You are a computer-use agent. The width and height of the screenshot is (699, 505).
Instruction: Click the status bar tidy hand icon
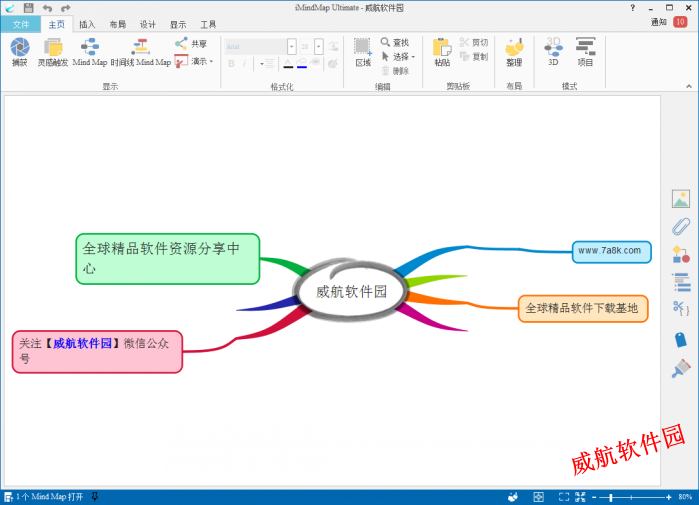(x=513, y=497)
